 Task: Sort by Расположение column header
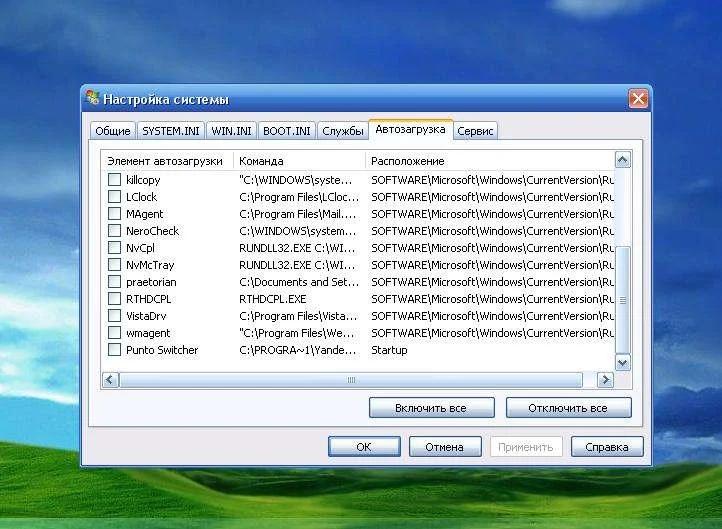tap(490, 161)
